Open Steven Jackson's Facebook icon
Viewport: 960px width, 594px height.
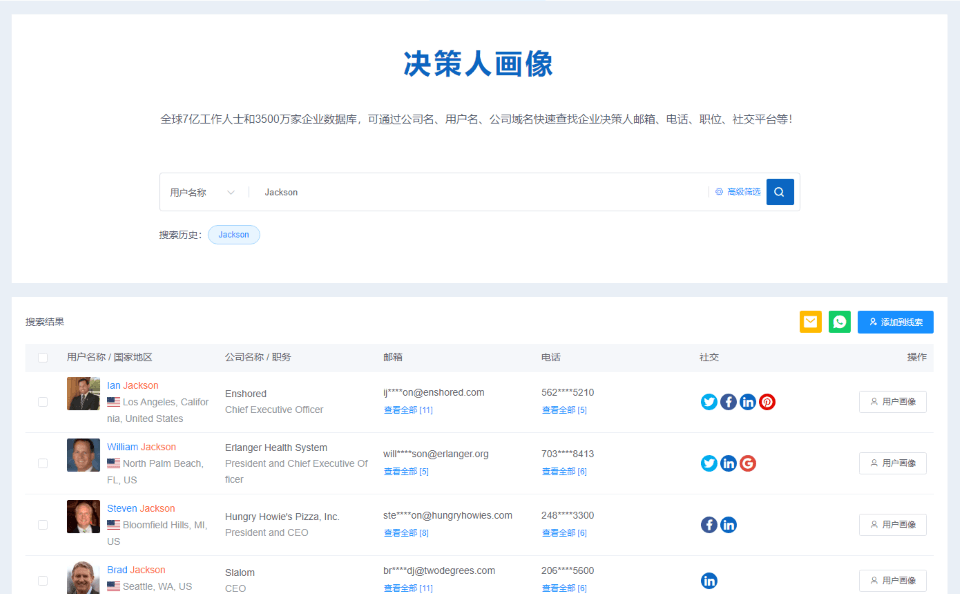click(x=709, y=525)
